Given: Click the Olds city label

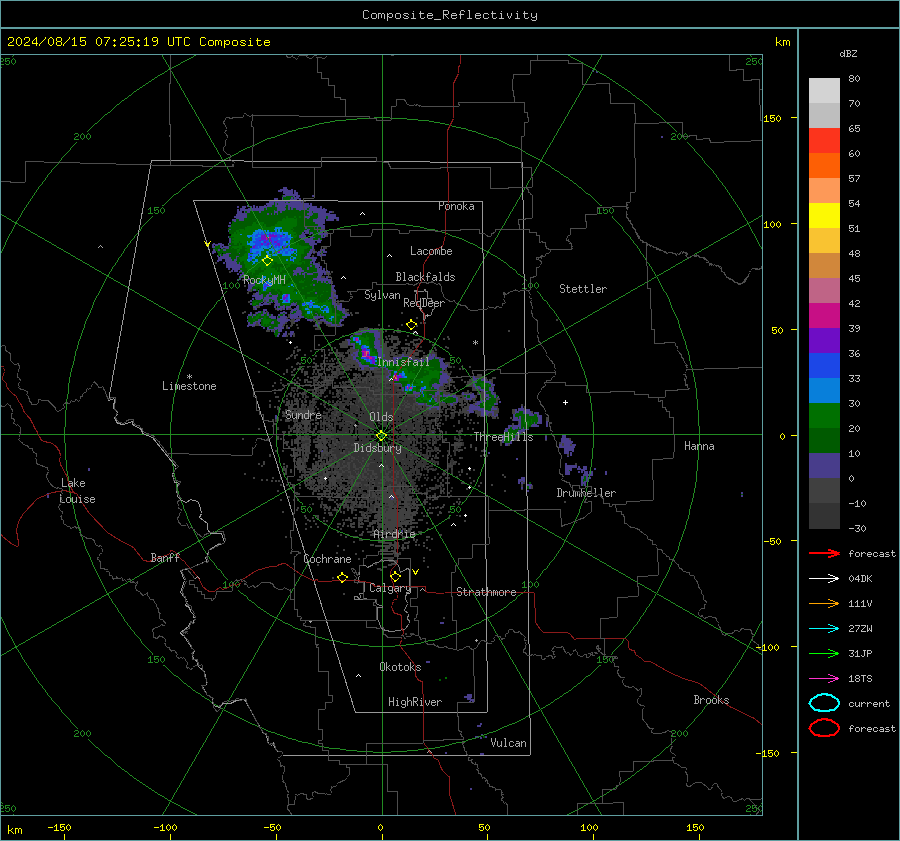Looking at the screenshot, I should tap(381, 417).
